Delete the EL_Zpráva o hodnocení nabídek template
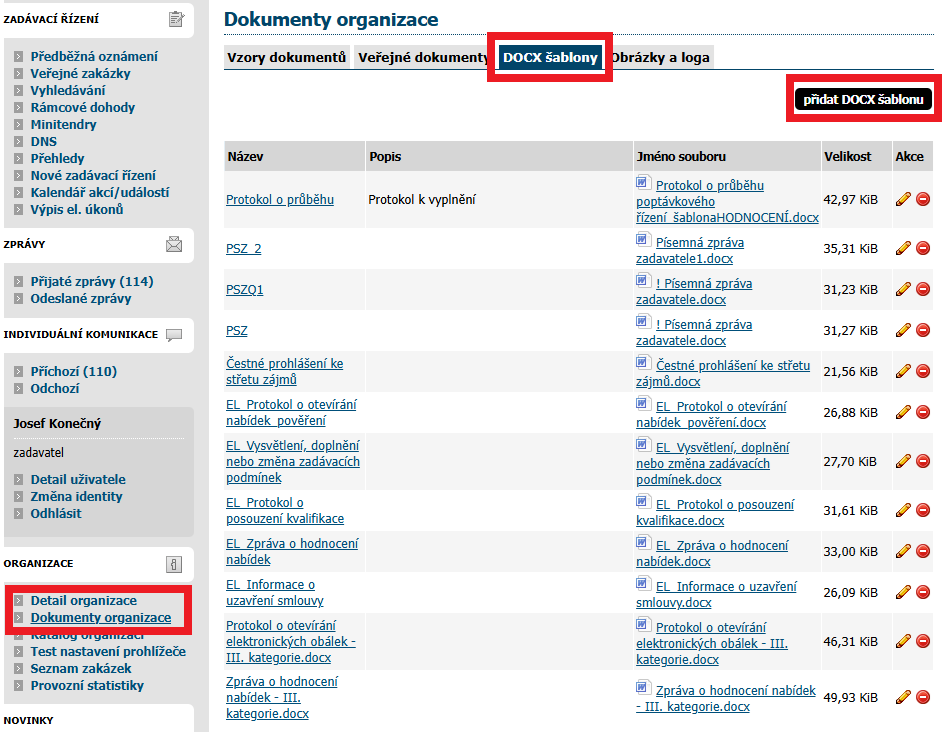This screenshot has height=732, width=944. tap(922, 551)
